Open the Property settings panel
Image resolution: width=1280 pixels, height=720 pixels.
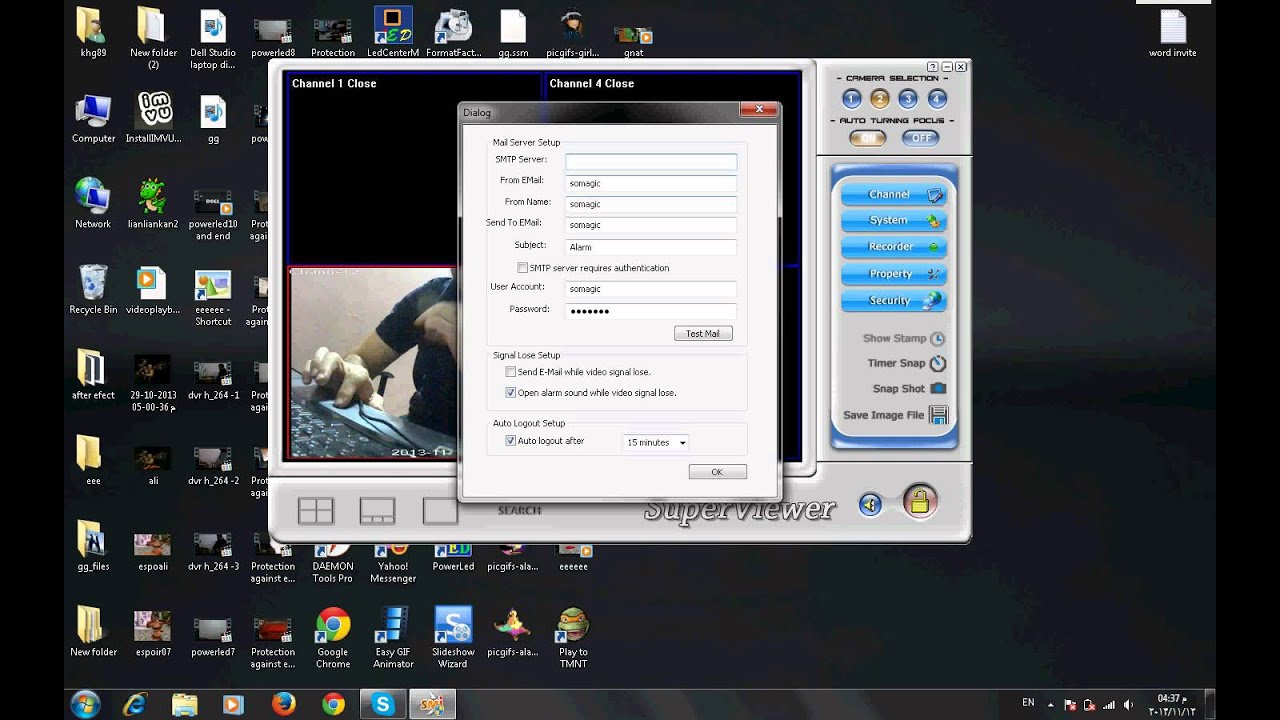coord(893,273)
